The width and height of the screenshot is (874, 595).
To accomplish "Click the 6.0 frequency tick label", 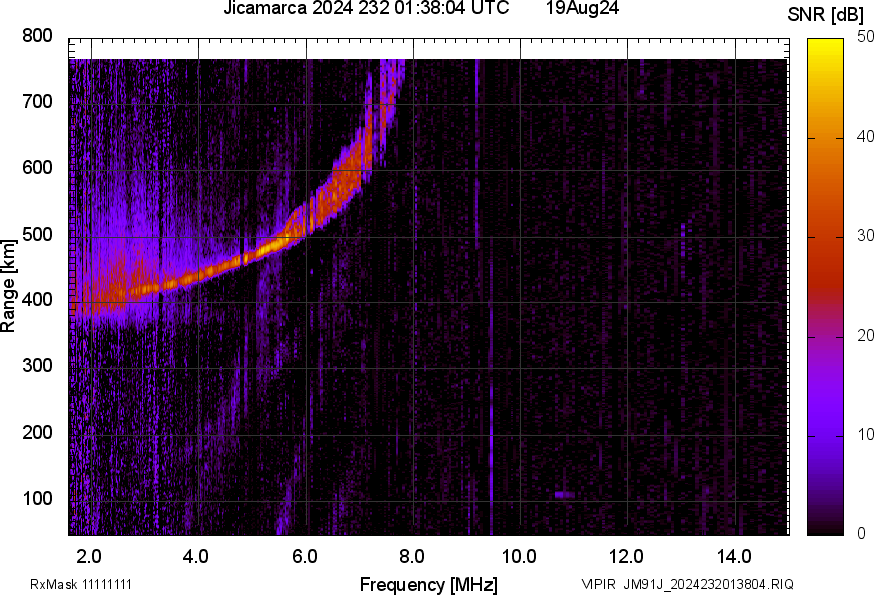I will point(304,556).
